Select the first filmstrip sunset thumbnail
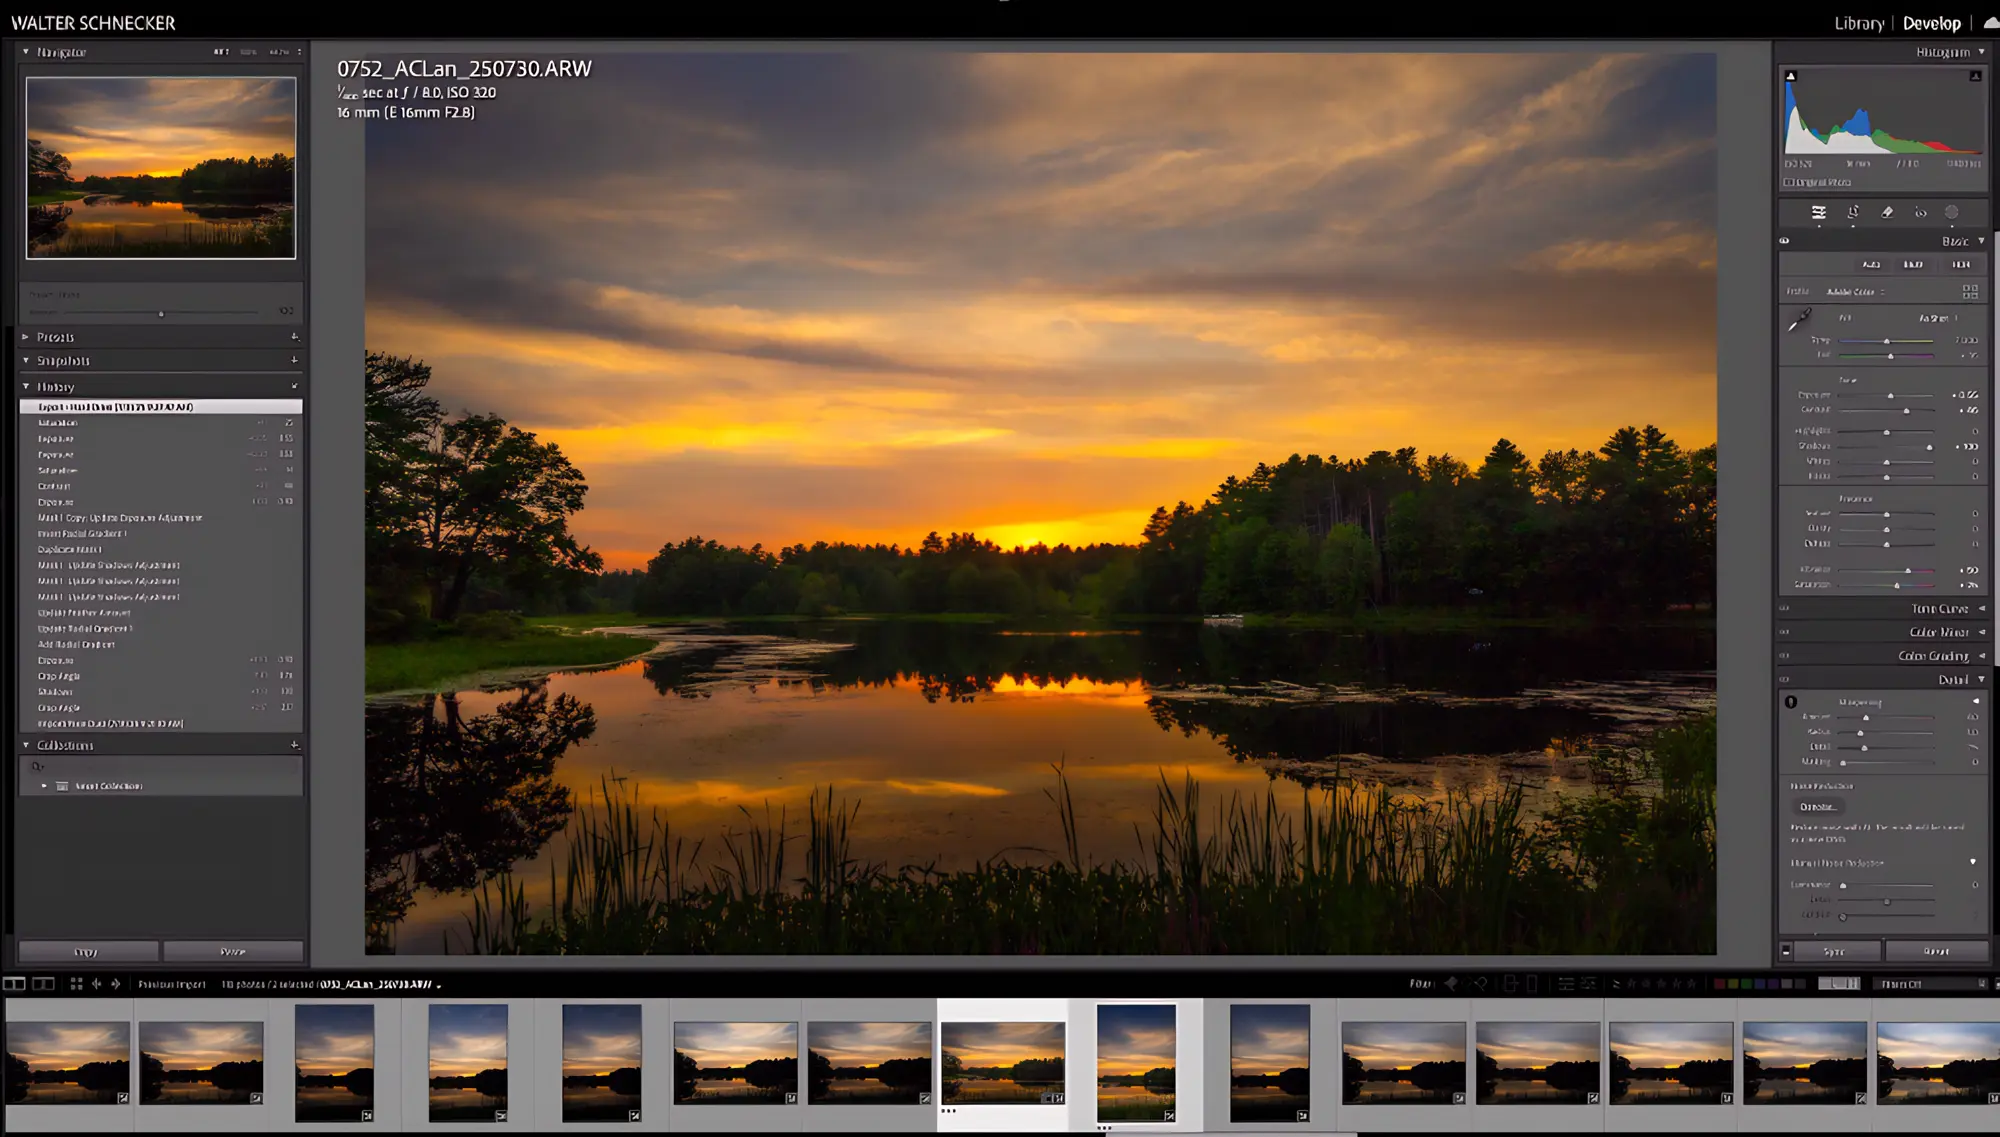This screenshot has width=2000, height=1137. point(68,1061)
